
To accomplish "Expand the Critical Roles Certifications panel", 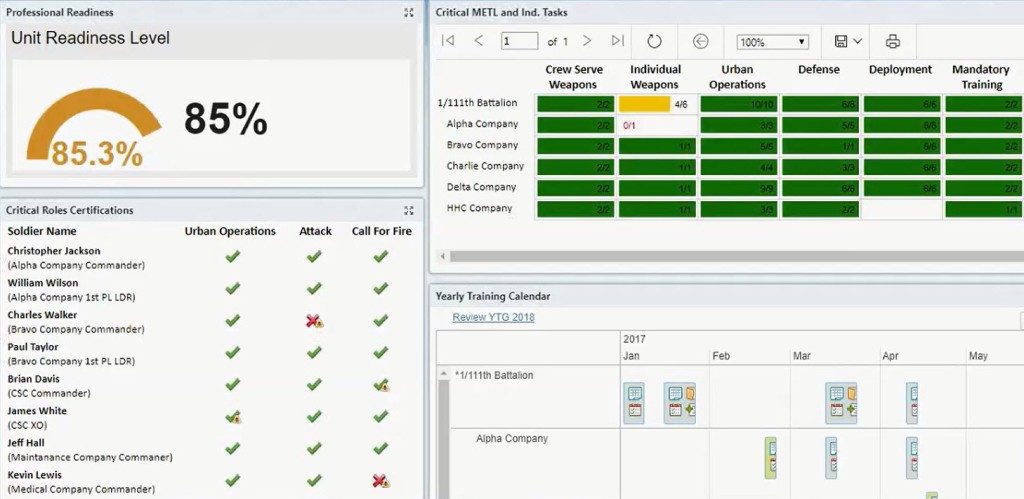I will point(408,210).
